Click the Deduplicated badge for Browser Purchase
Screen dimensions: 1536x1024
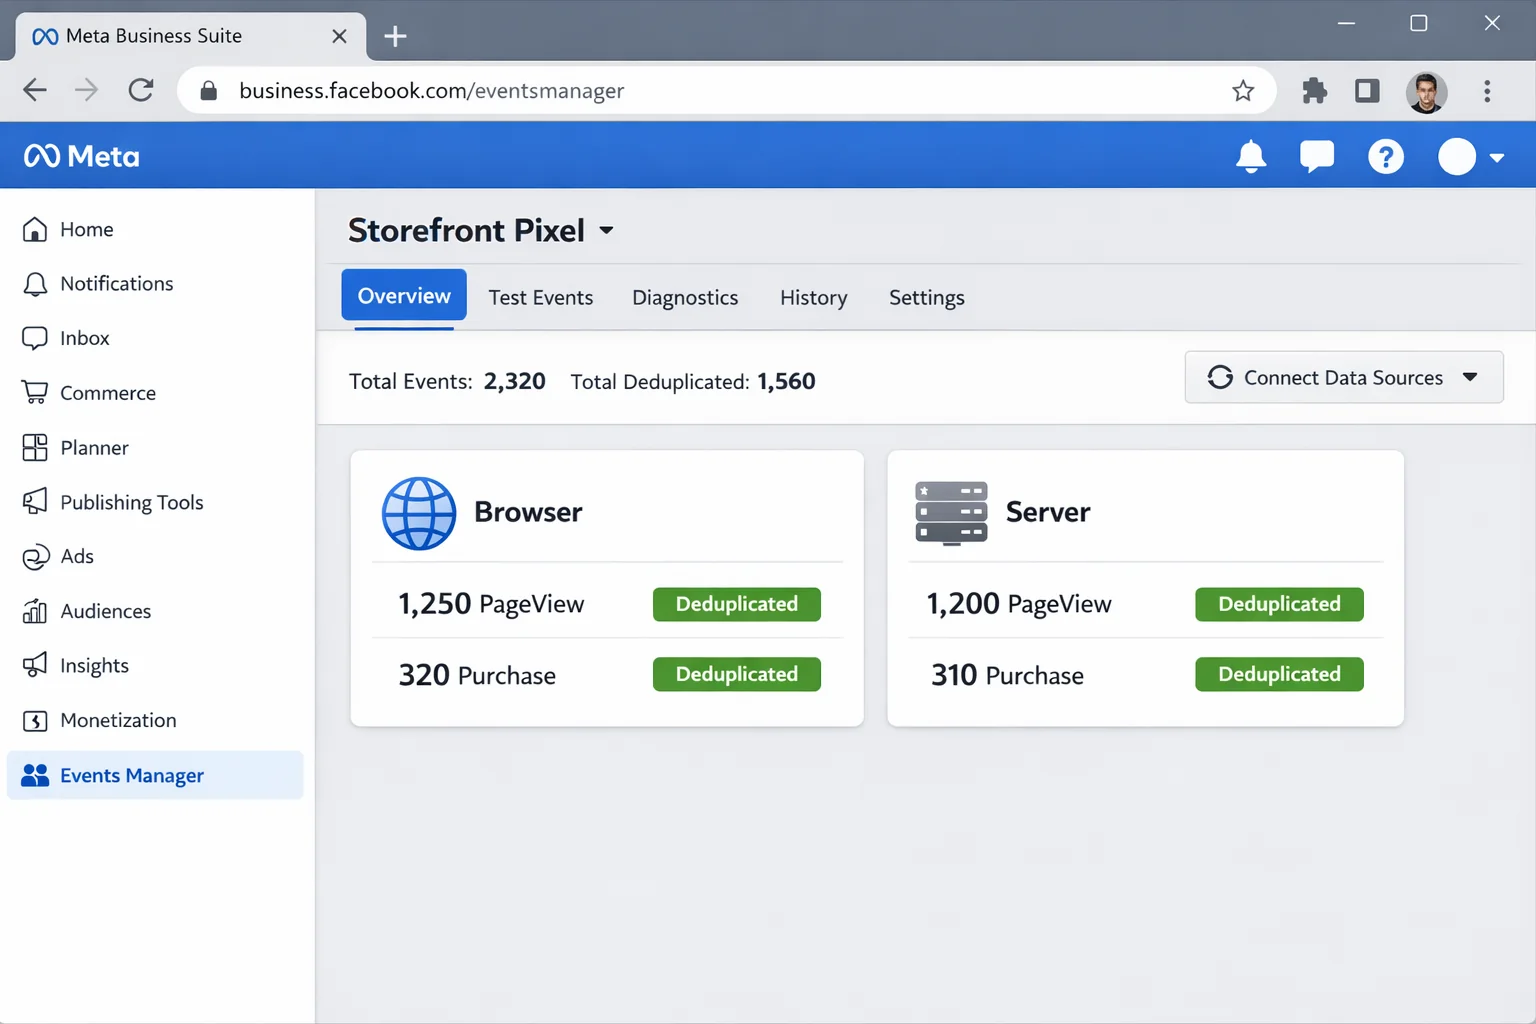click(x=736, y=674)
